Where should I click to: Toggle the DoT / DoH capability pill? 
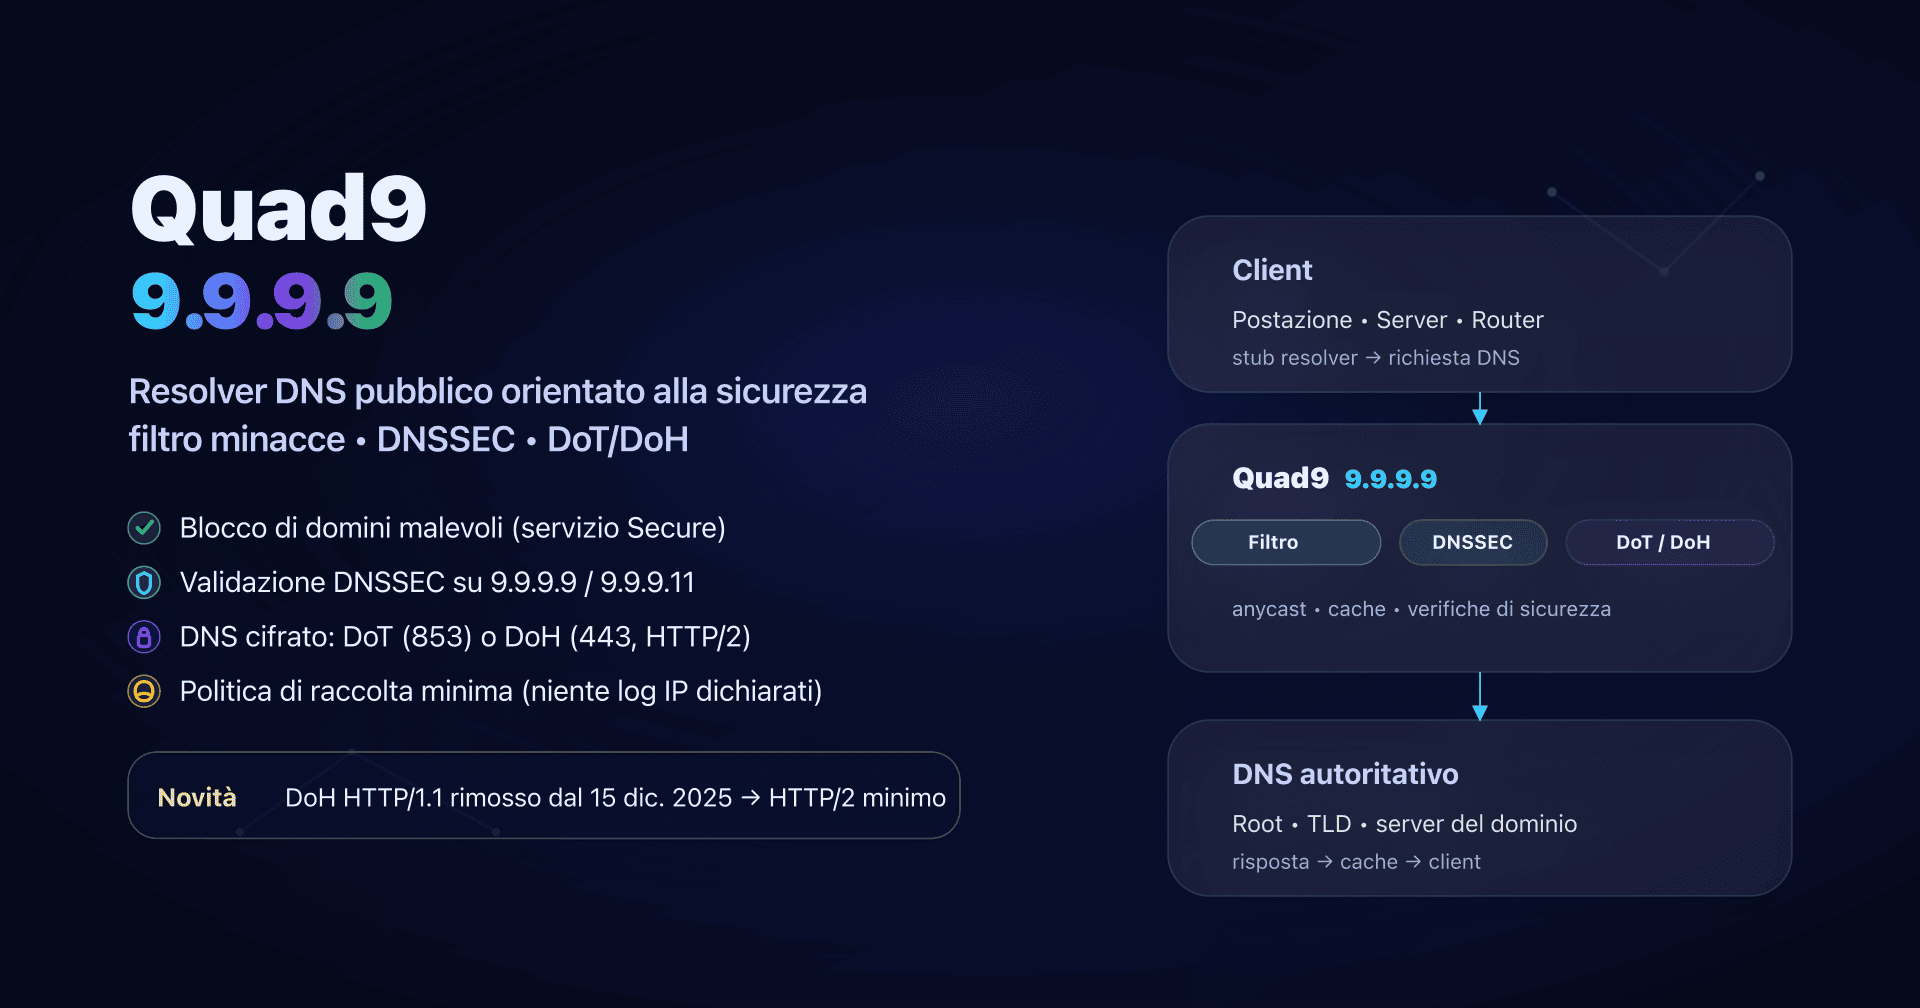point(1669,542)
